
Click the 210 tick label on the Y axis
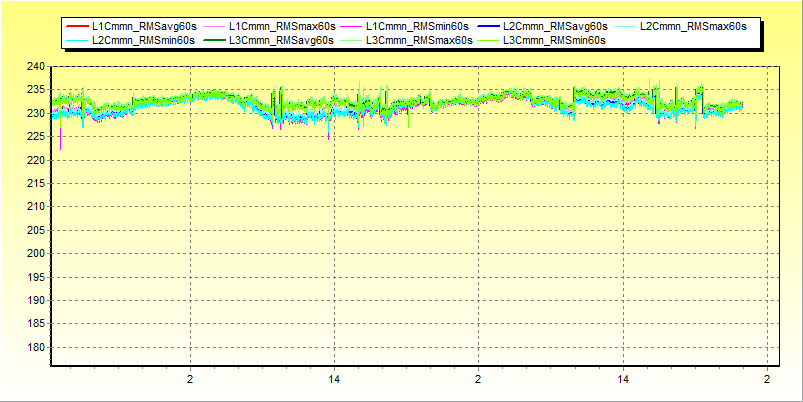[36, 207]
